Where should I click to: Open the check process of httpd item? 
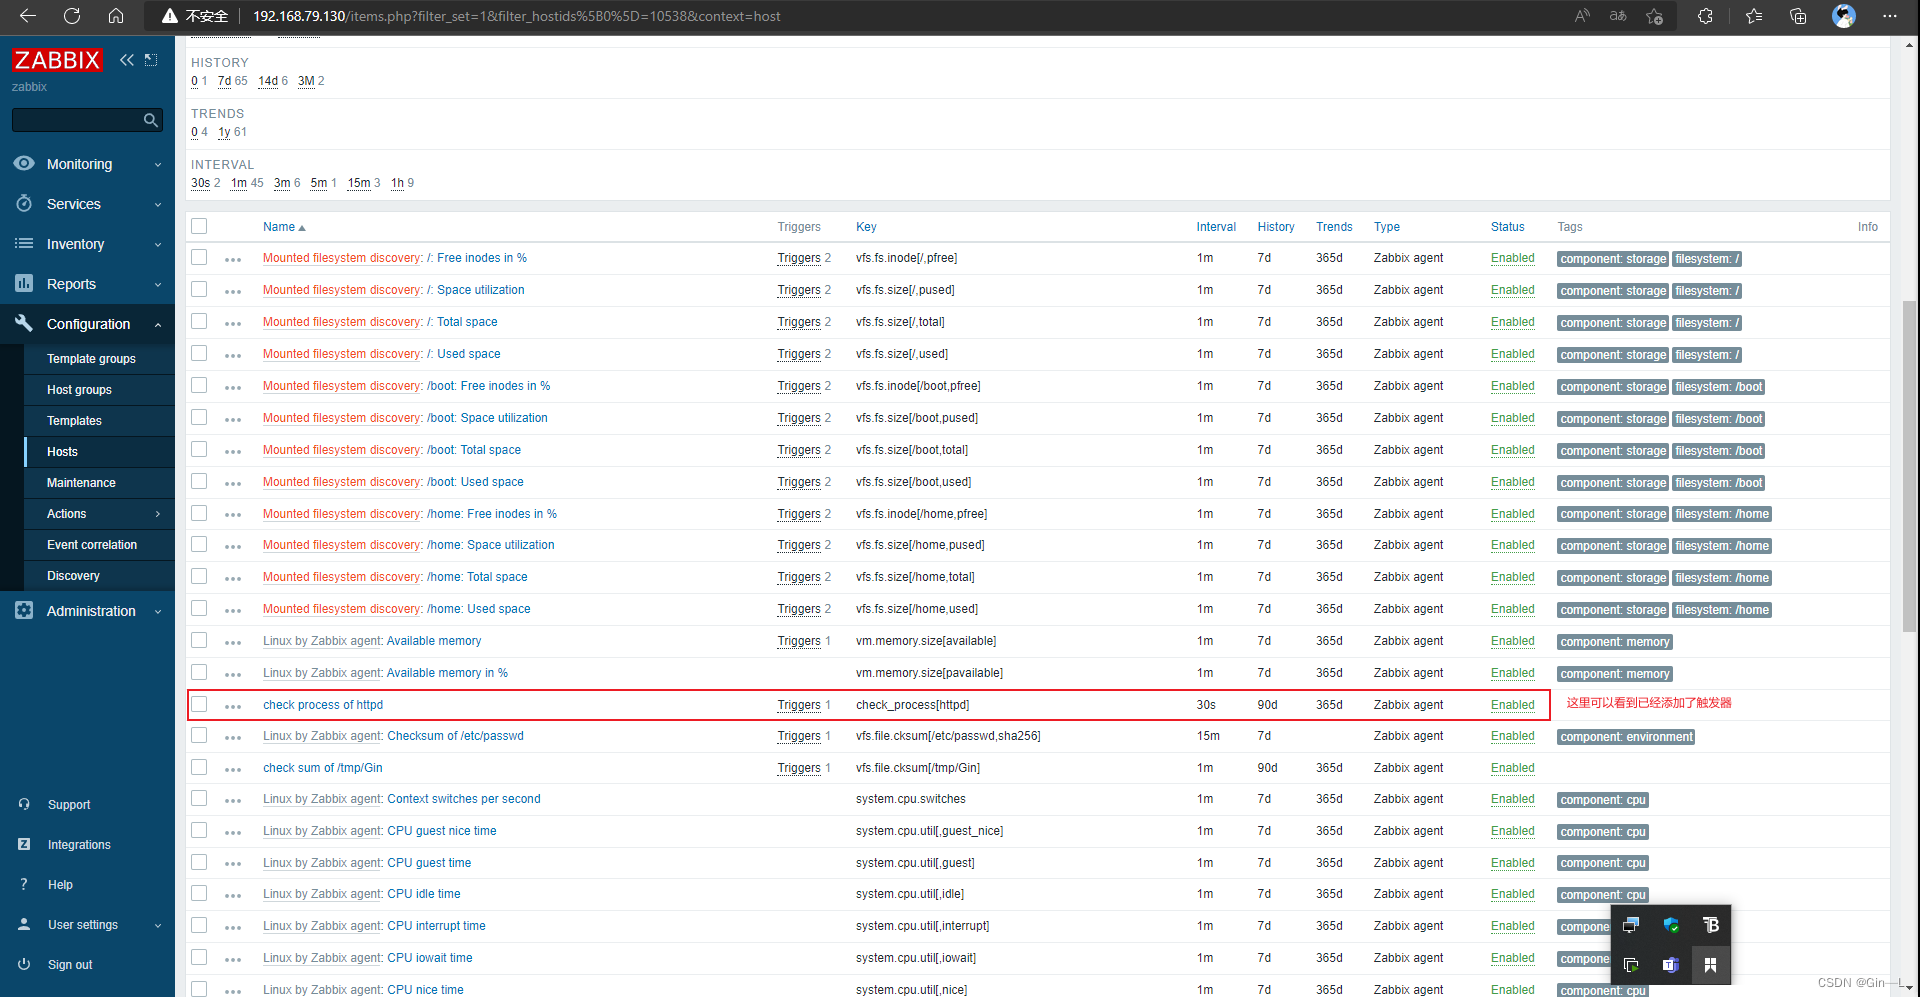coord(323,705)
